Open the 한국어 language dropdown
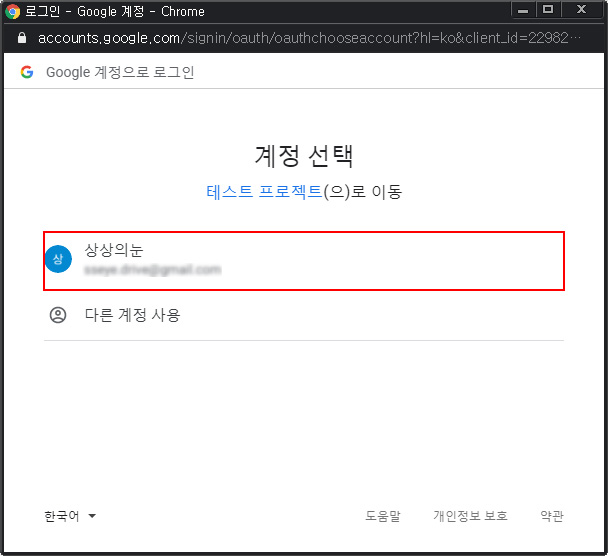The image size is (608, 556). click(70, 516)
